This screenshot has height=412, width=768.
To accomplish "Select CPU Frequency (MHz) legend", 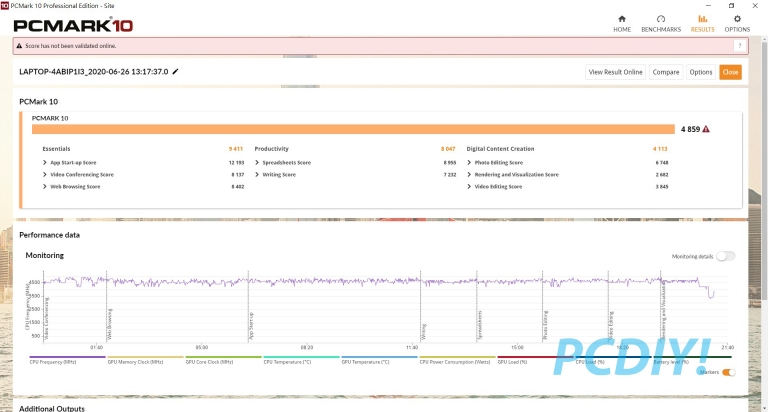I will 53,362.
